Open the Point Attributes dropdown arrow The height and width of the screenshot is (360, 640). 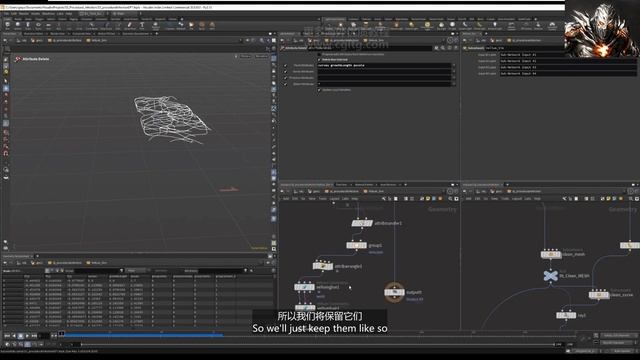453,65
